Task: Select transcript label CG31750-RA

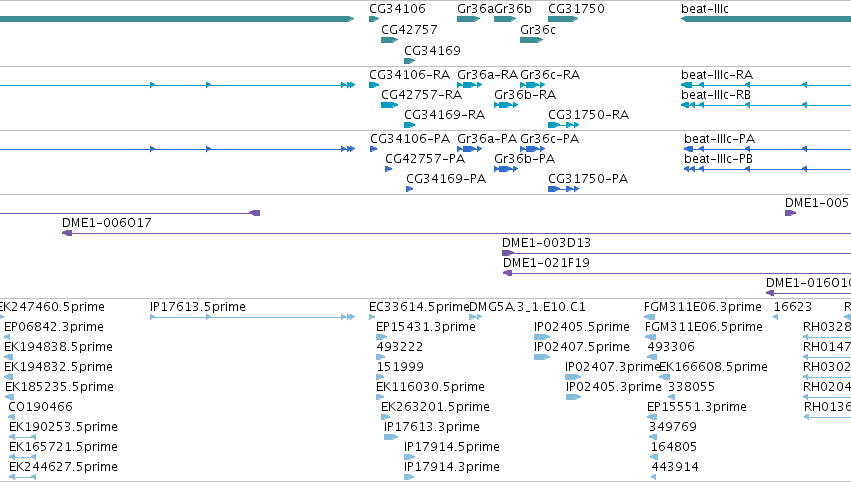Action: (589, 115)
